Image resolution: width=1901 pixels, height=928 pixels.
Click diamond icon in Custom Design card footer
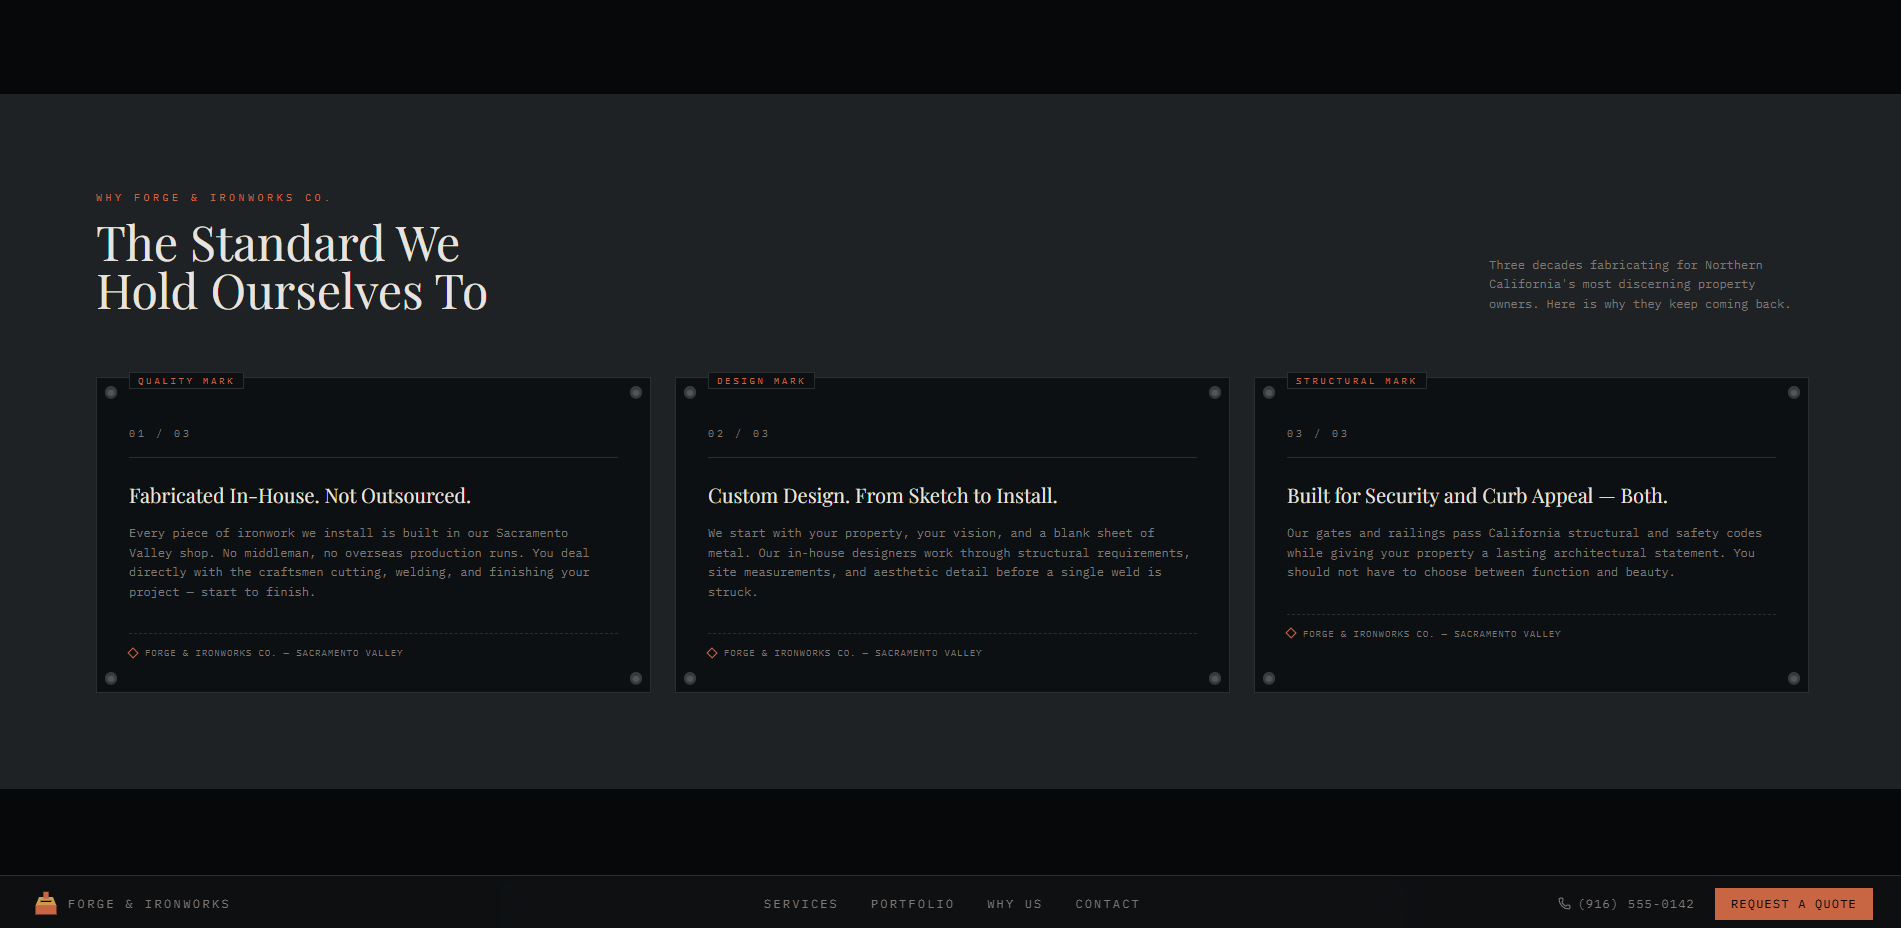click(x=712, y=652)
